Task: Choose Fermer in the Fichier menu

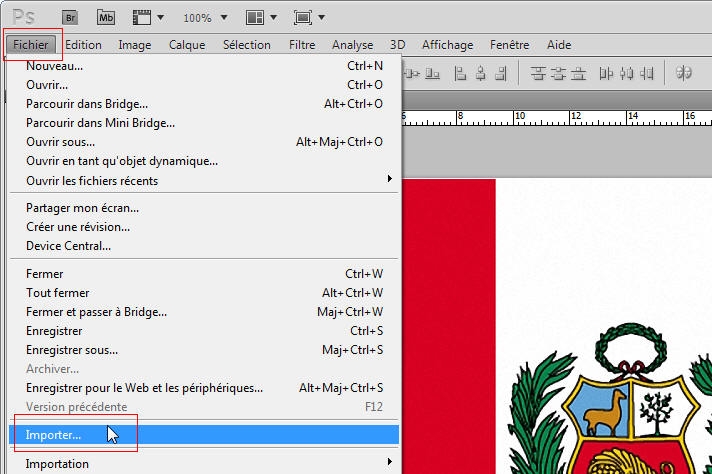Action: pos(204,274)
